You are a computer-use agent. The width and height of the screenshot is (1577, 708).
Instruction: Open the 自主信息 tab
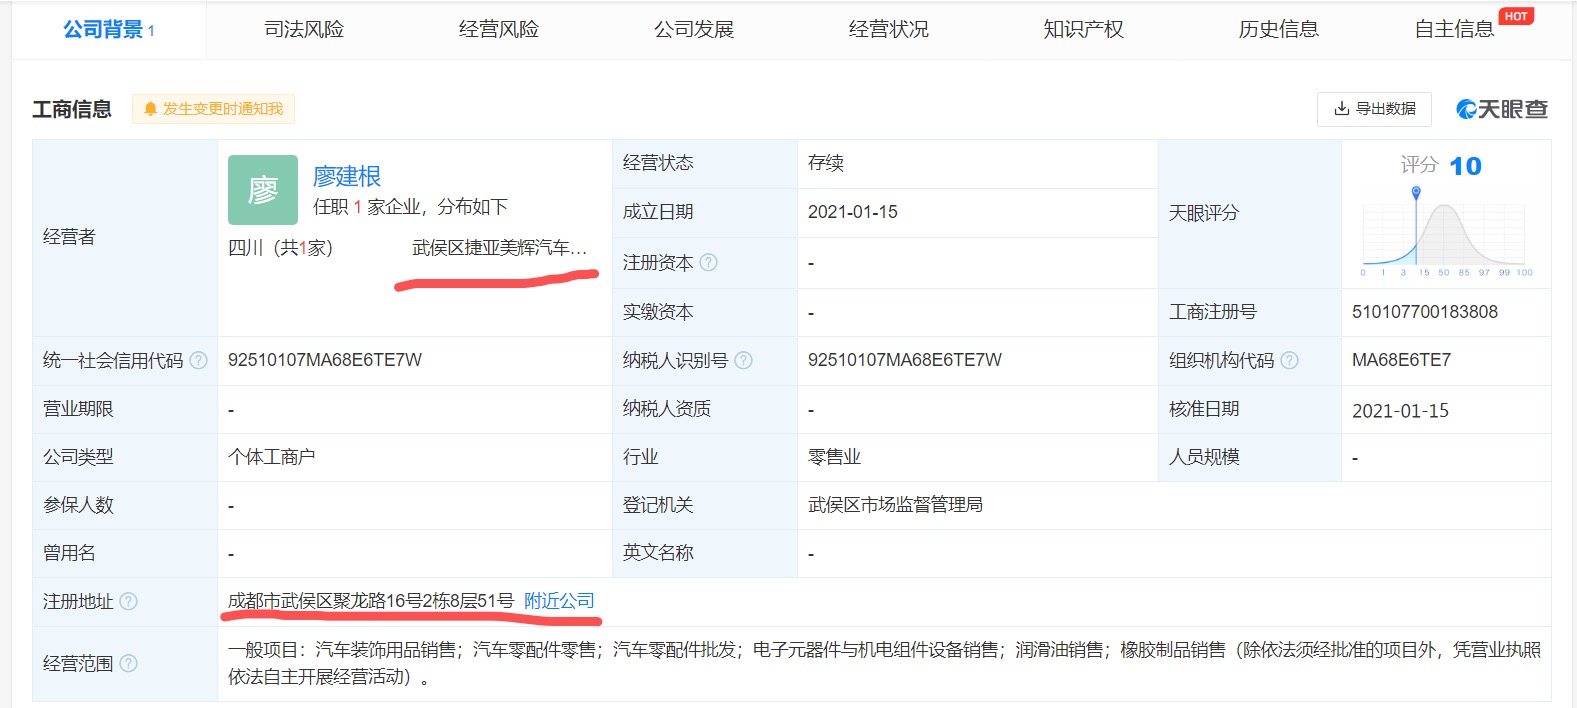click(1455, 30)
